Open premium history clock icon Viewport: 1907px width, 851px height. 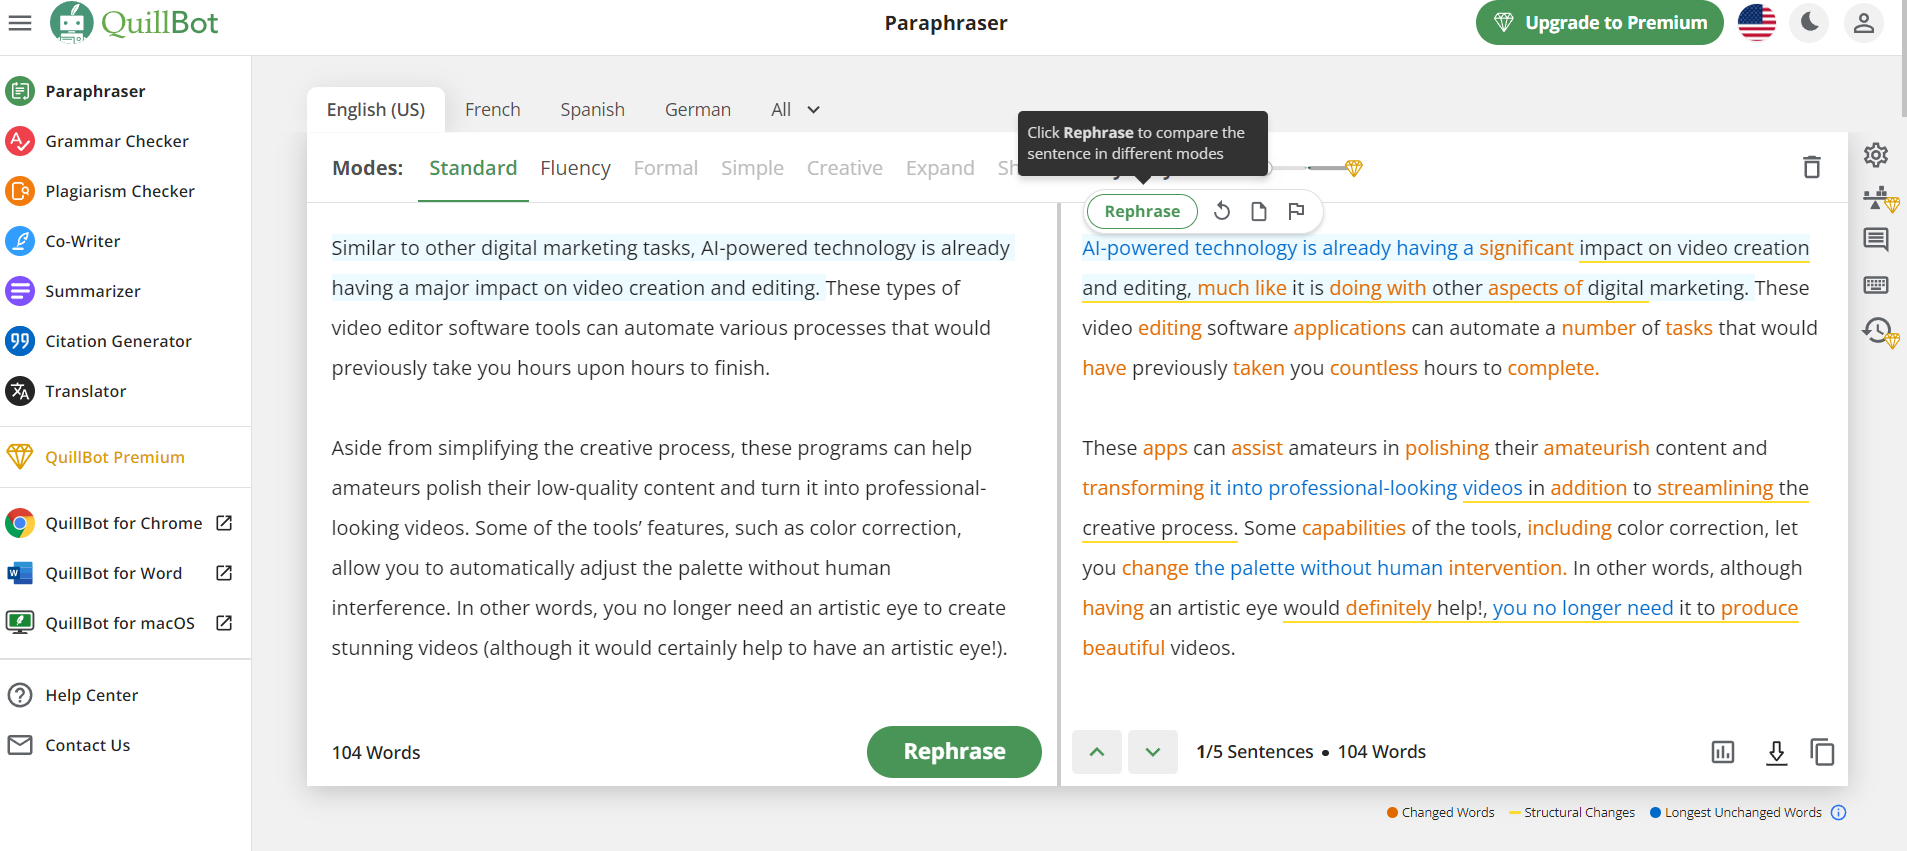[1879, 332]
